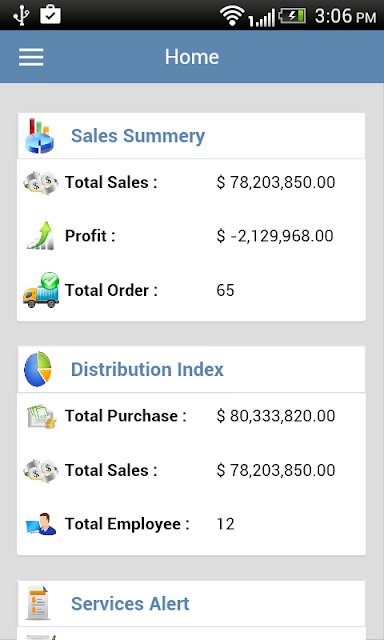Tap the Services Alert document icon
Screen dimensions: 384x640
pyautogui.click(x=38, y=603)
